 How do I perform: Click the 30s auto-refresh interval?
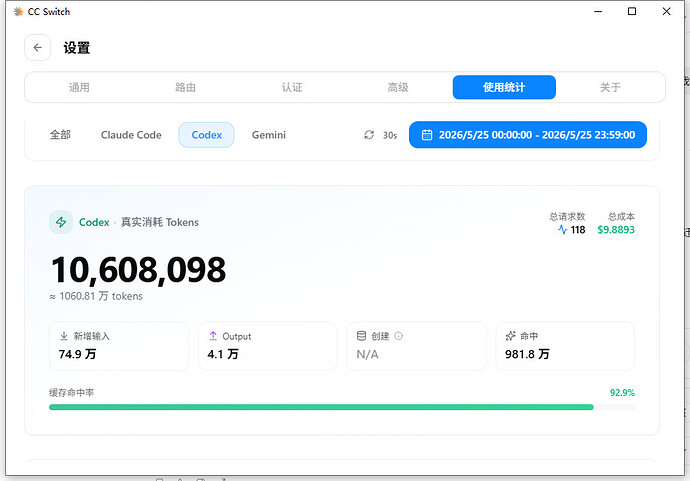pos(390,135)
